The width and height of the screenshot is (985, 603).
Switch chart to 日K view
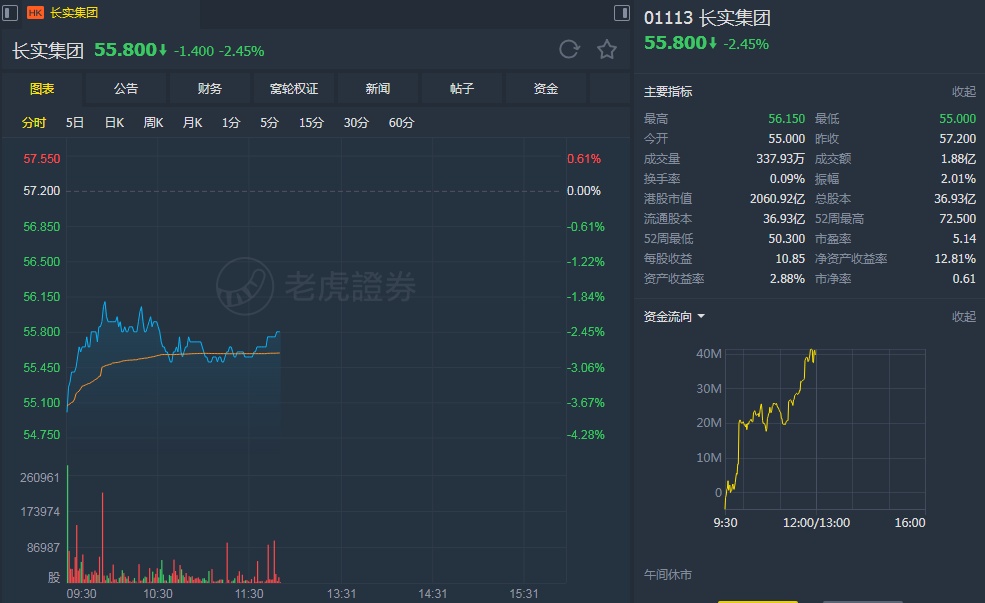(x=114, y=122)
